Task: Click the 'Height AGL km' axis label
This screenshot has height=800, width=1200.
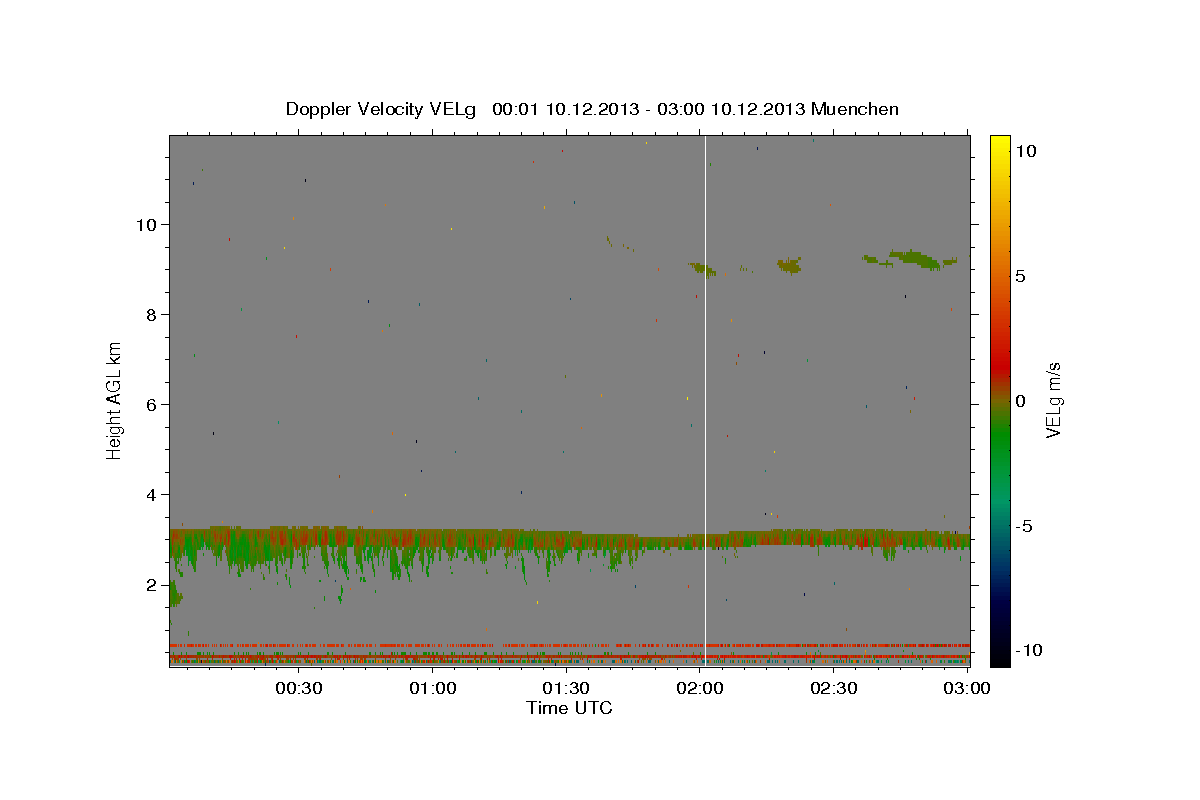Action: coord(114,400)
